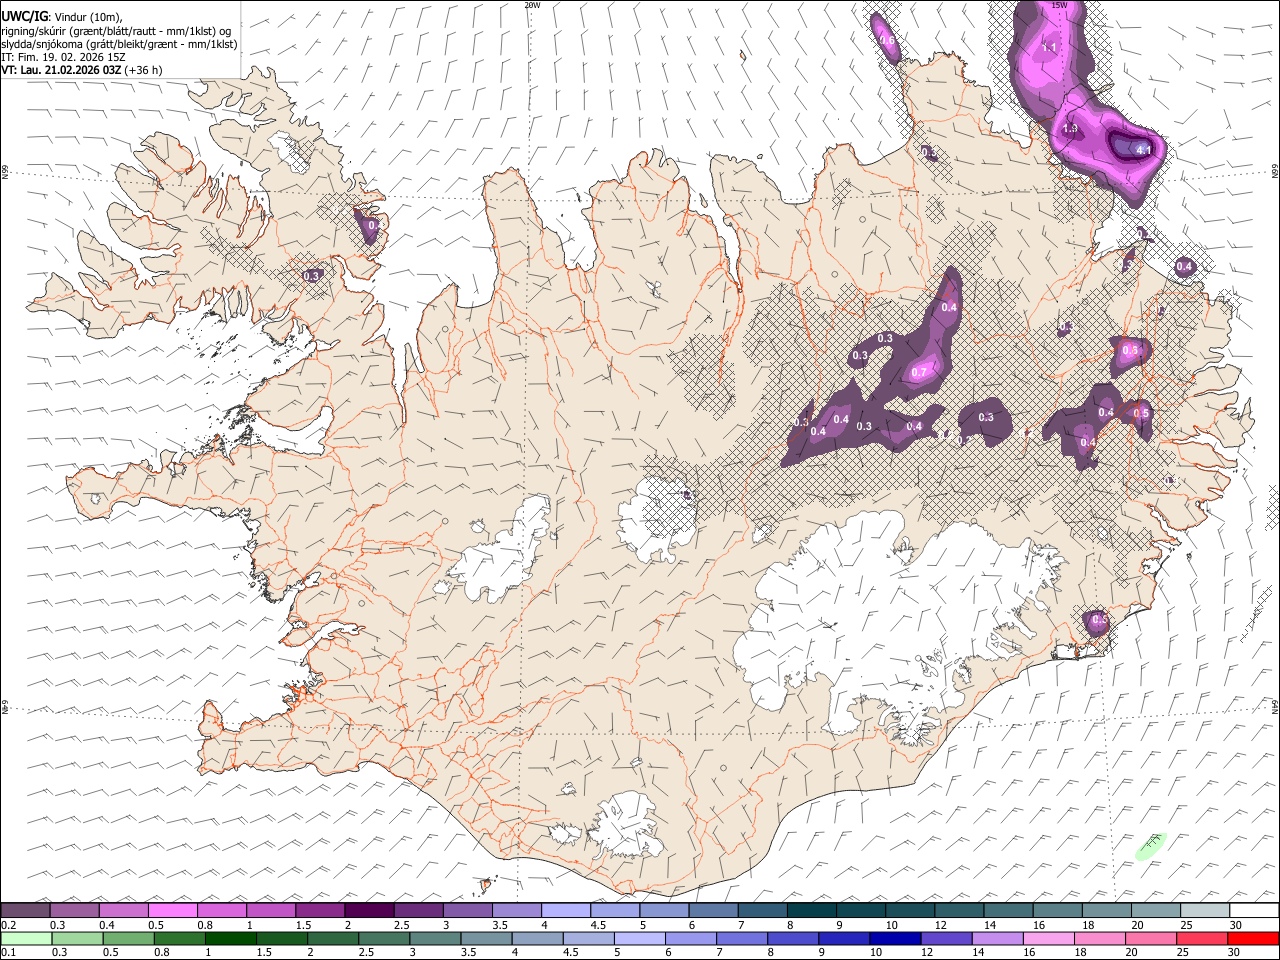
Task: Select the upper legend swatch between 3 and 3.5
Action: pyautogui.click(x=467, y=911)
